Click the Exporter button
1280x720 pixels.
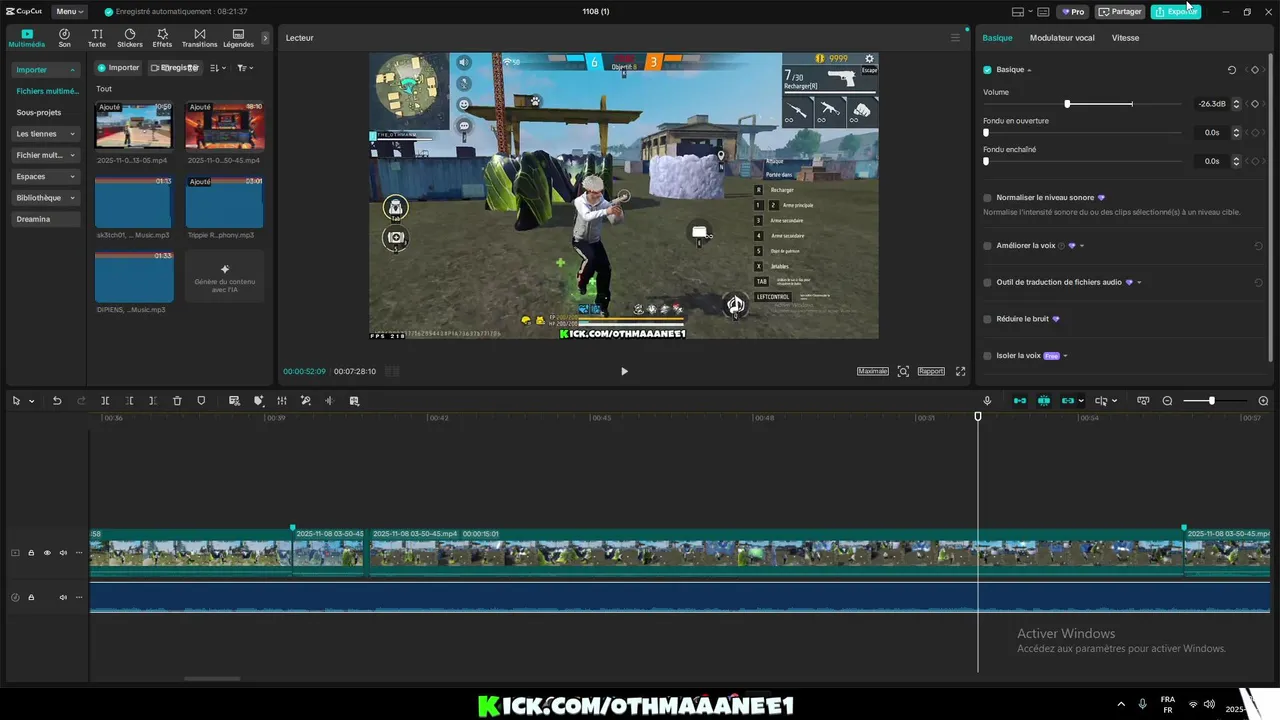click(x=1175, y=12)
